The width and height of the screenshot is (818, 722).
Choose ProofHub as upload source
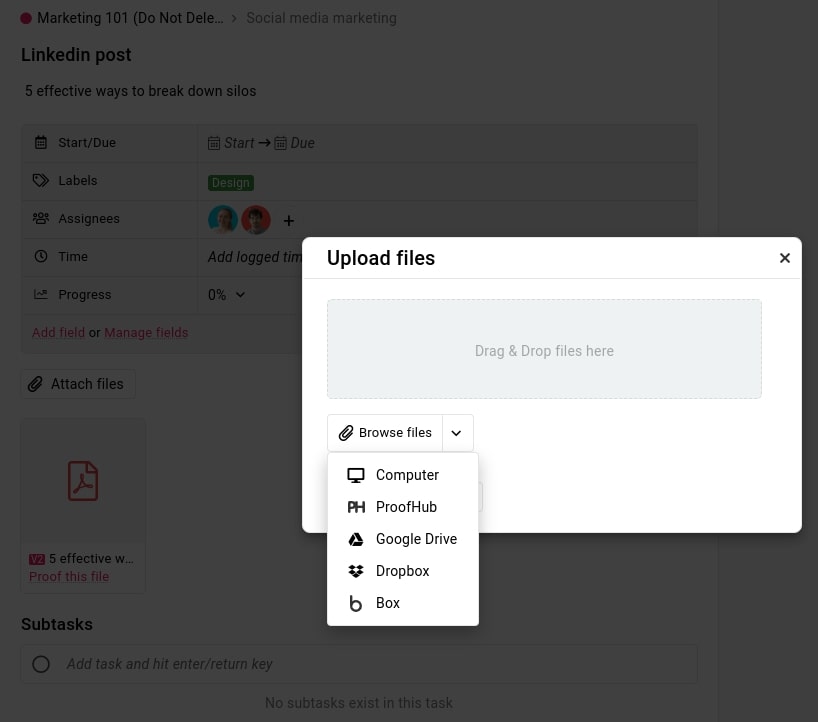click(x=402, y=507)
